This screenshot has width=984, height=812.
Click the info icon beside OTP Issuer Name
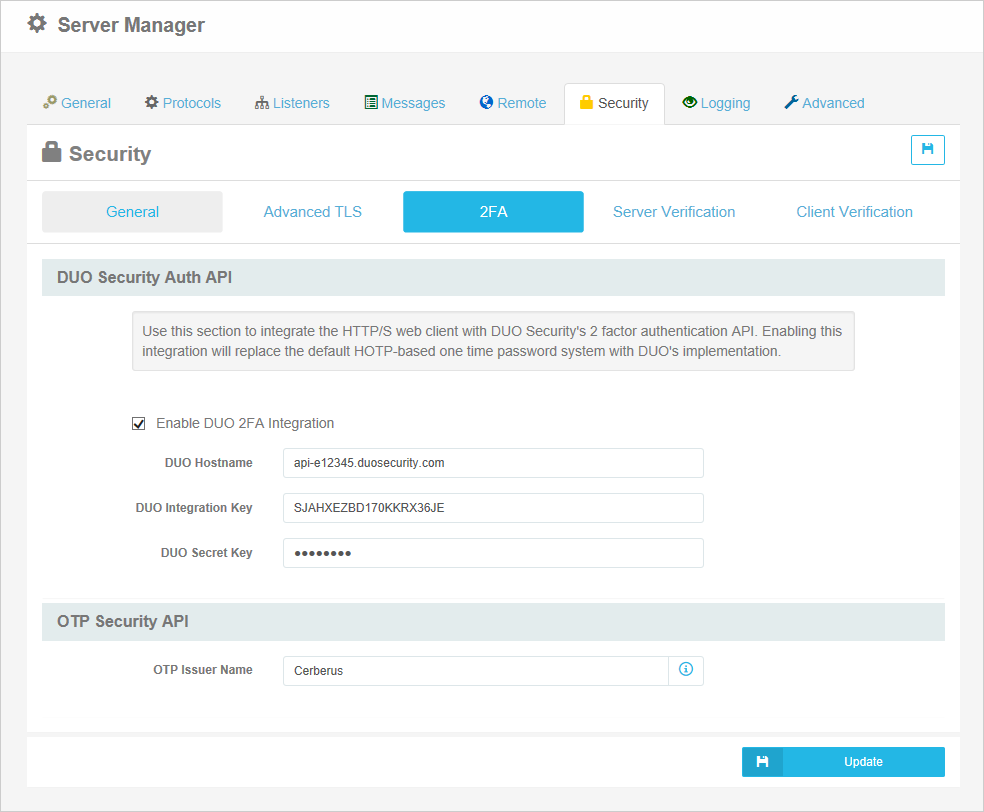[x=686, y=670]
